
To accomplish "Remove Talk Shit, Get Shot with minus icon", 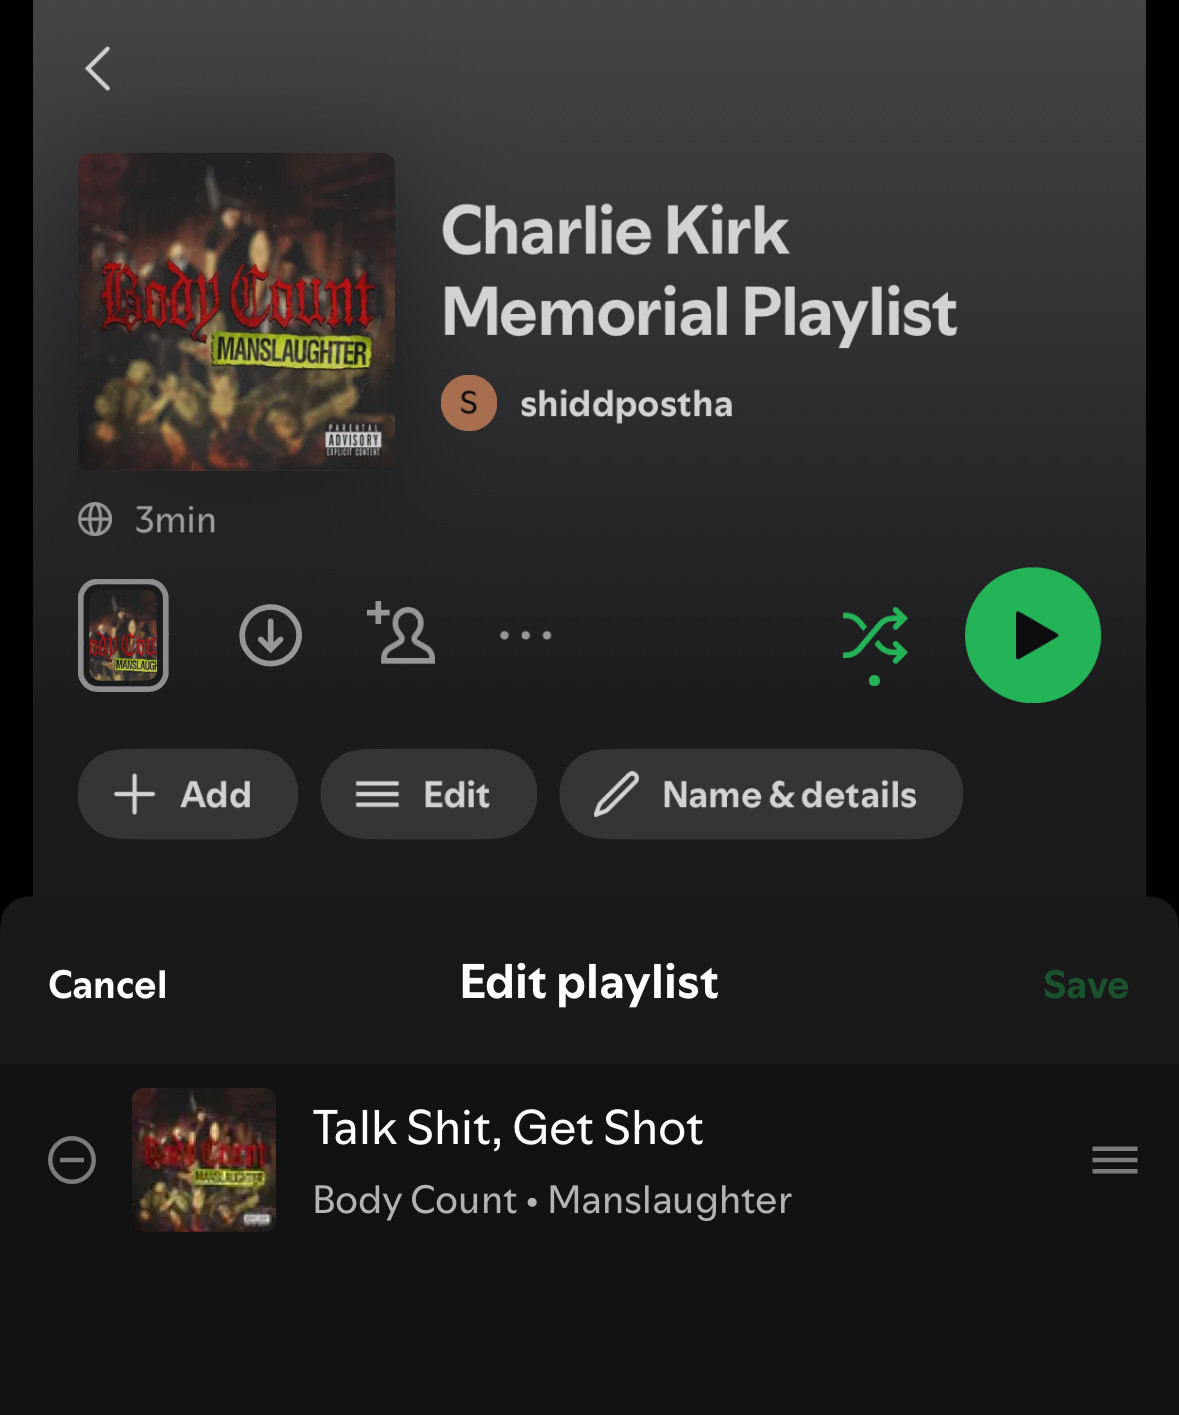I will [x=72, y=1160].
